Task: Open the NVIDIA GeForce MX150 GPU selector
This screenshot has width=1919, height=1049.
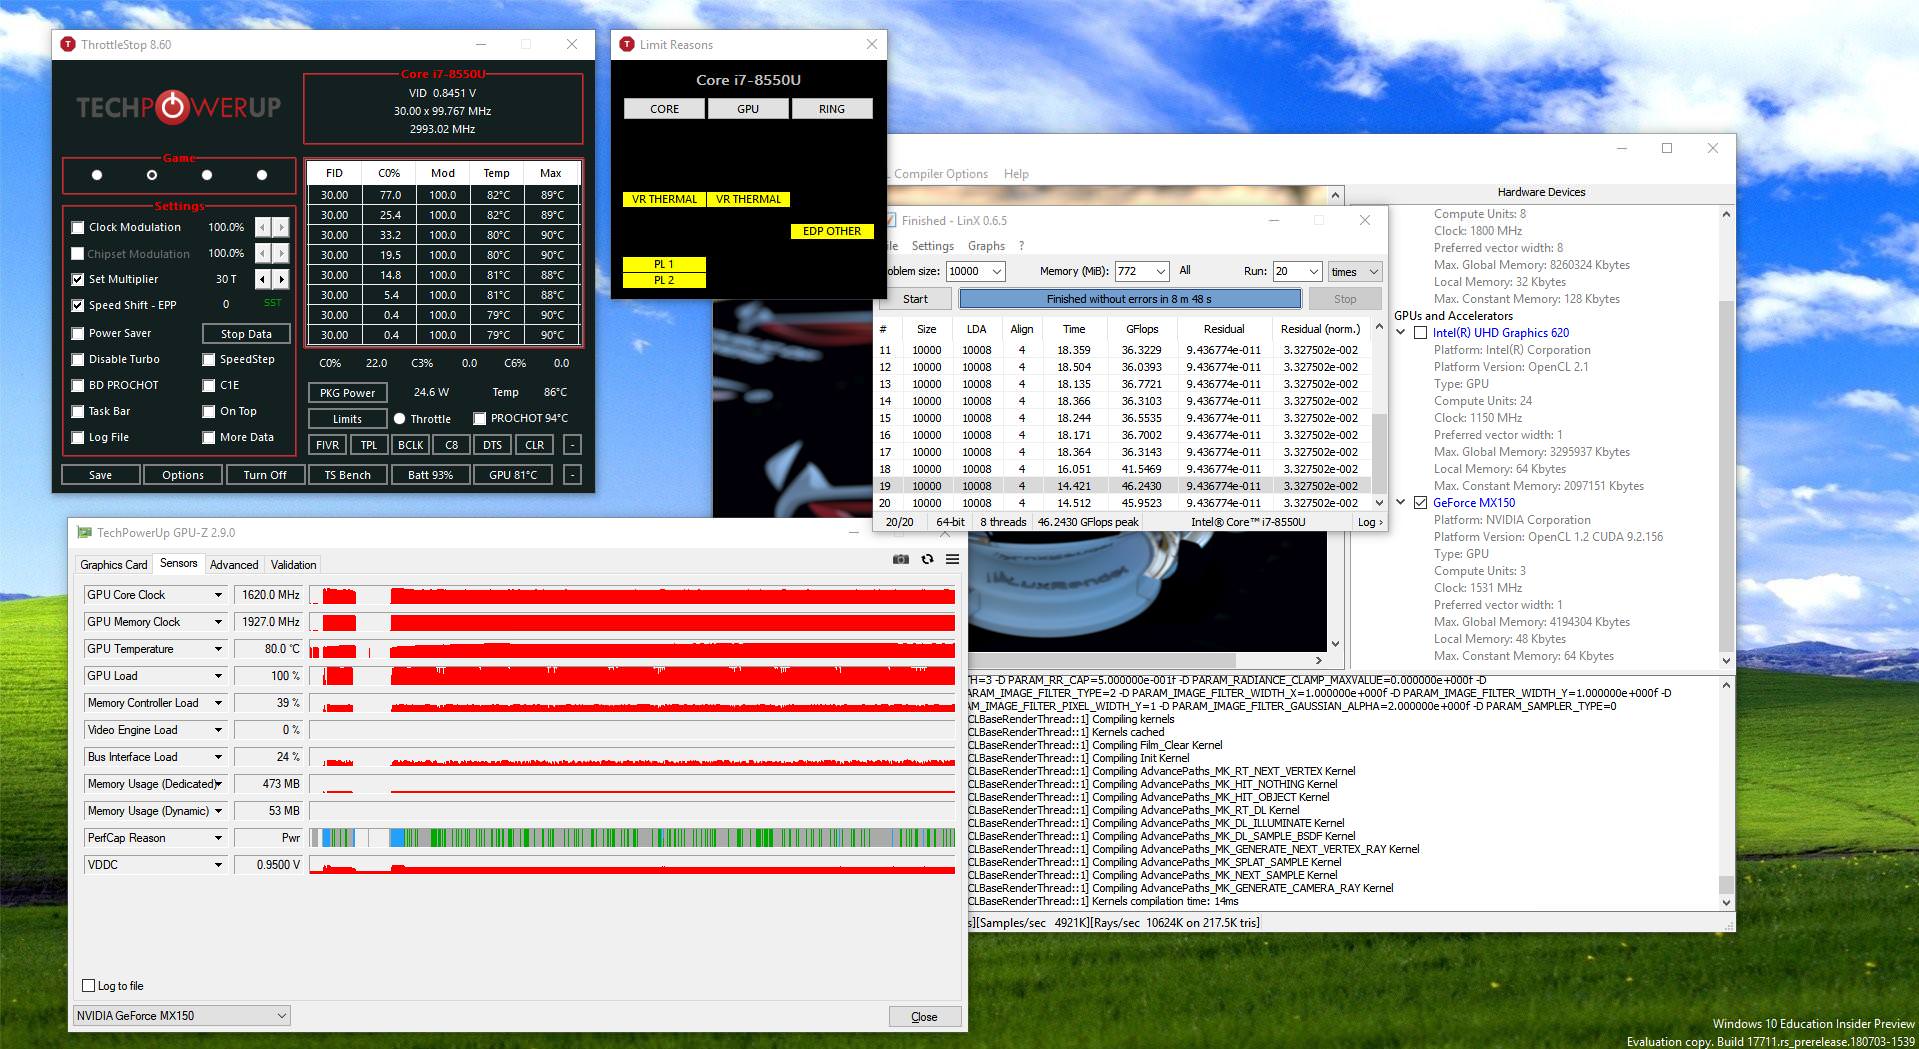Action: [182, 1016]
